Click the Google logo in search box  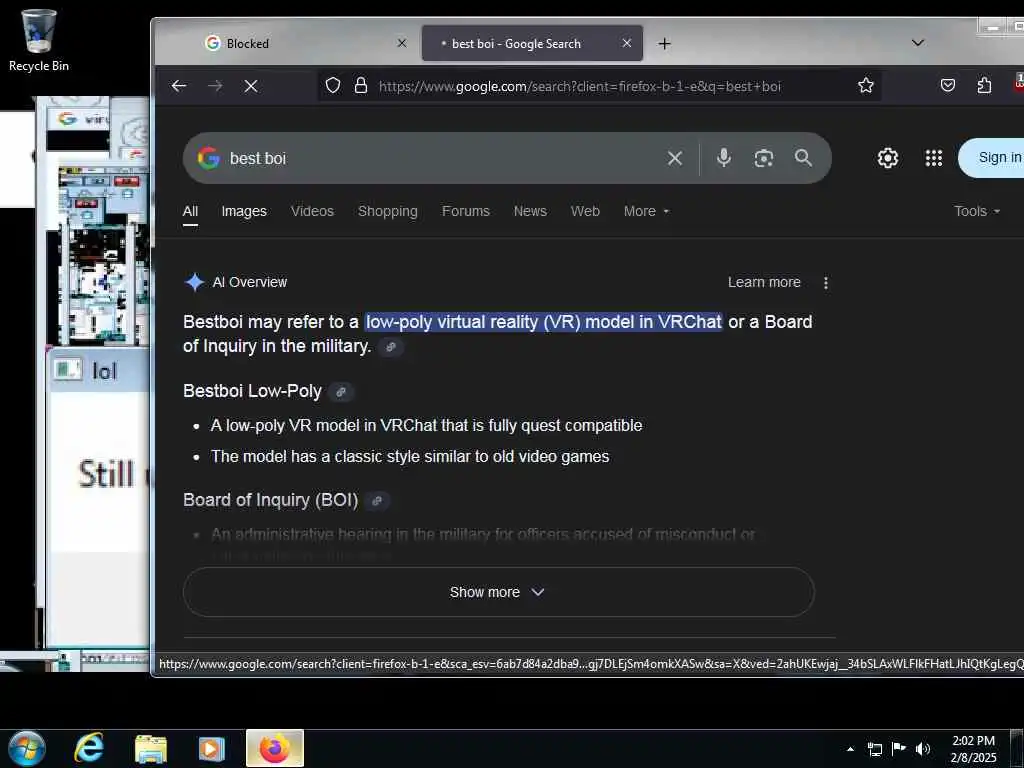coord(208,158)
